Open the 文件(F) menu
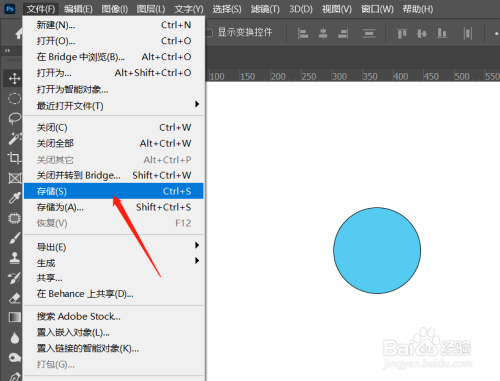Screen dimensions: 500x381 point(41,9)
